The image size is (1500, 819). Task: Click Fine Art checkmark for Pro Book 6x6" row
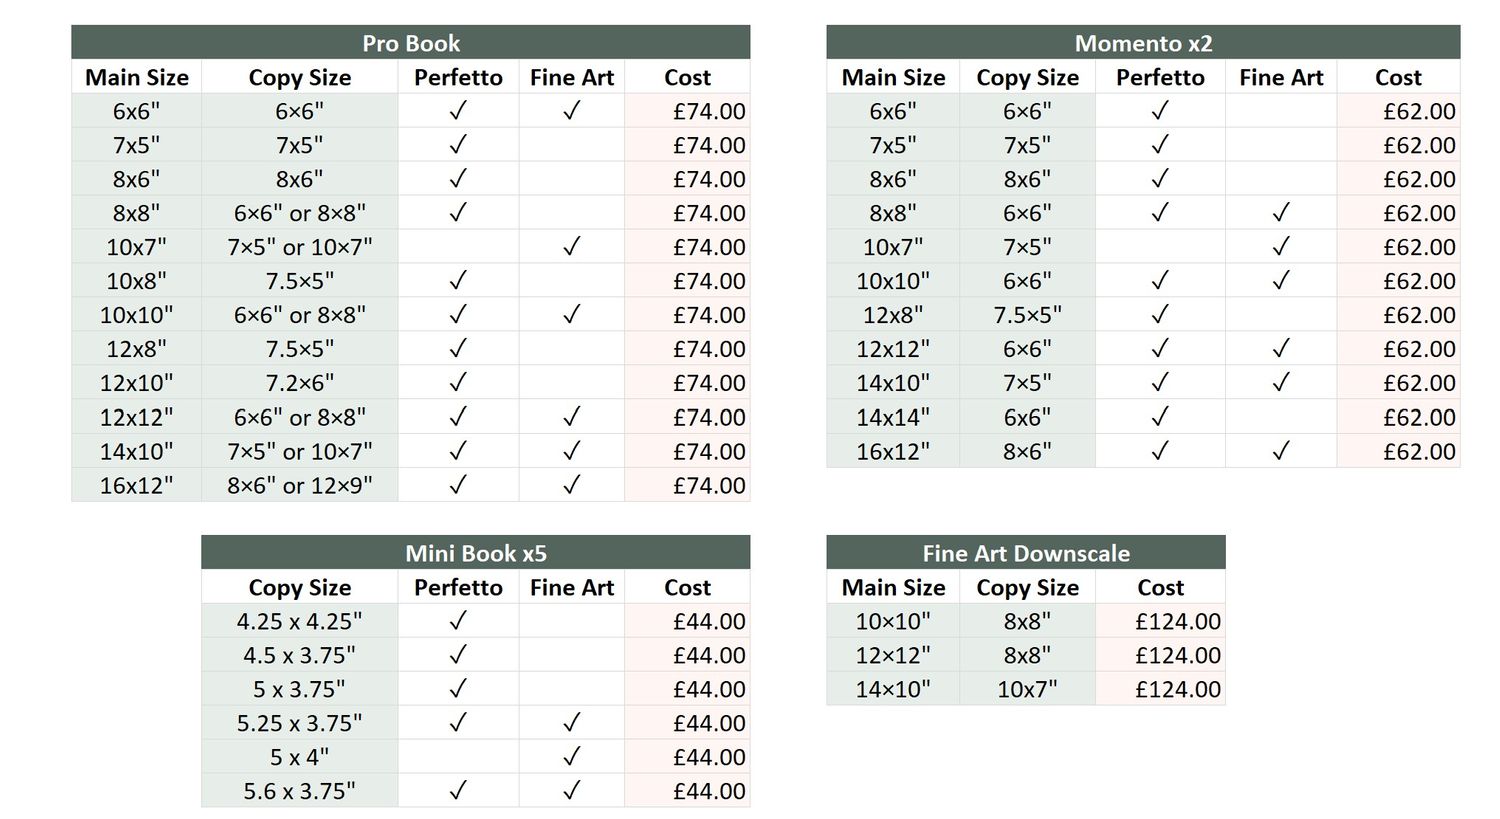pyautogui.click(x=571, y=111)
